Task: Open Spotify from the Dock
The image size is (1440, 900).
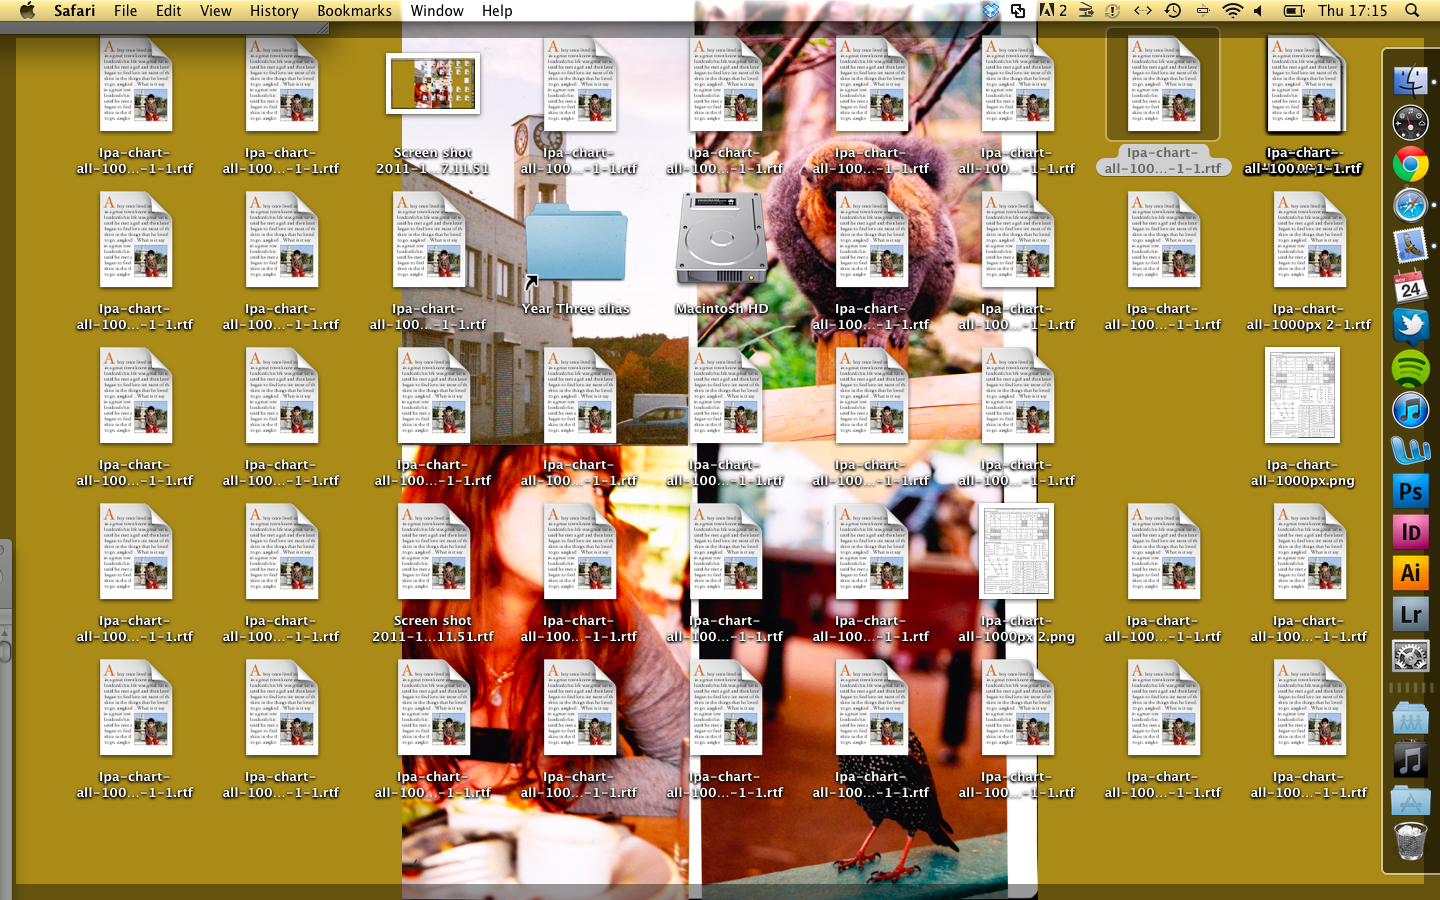Action: [1410, 369]
